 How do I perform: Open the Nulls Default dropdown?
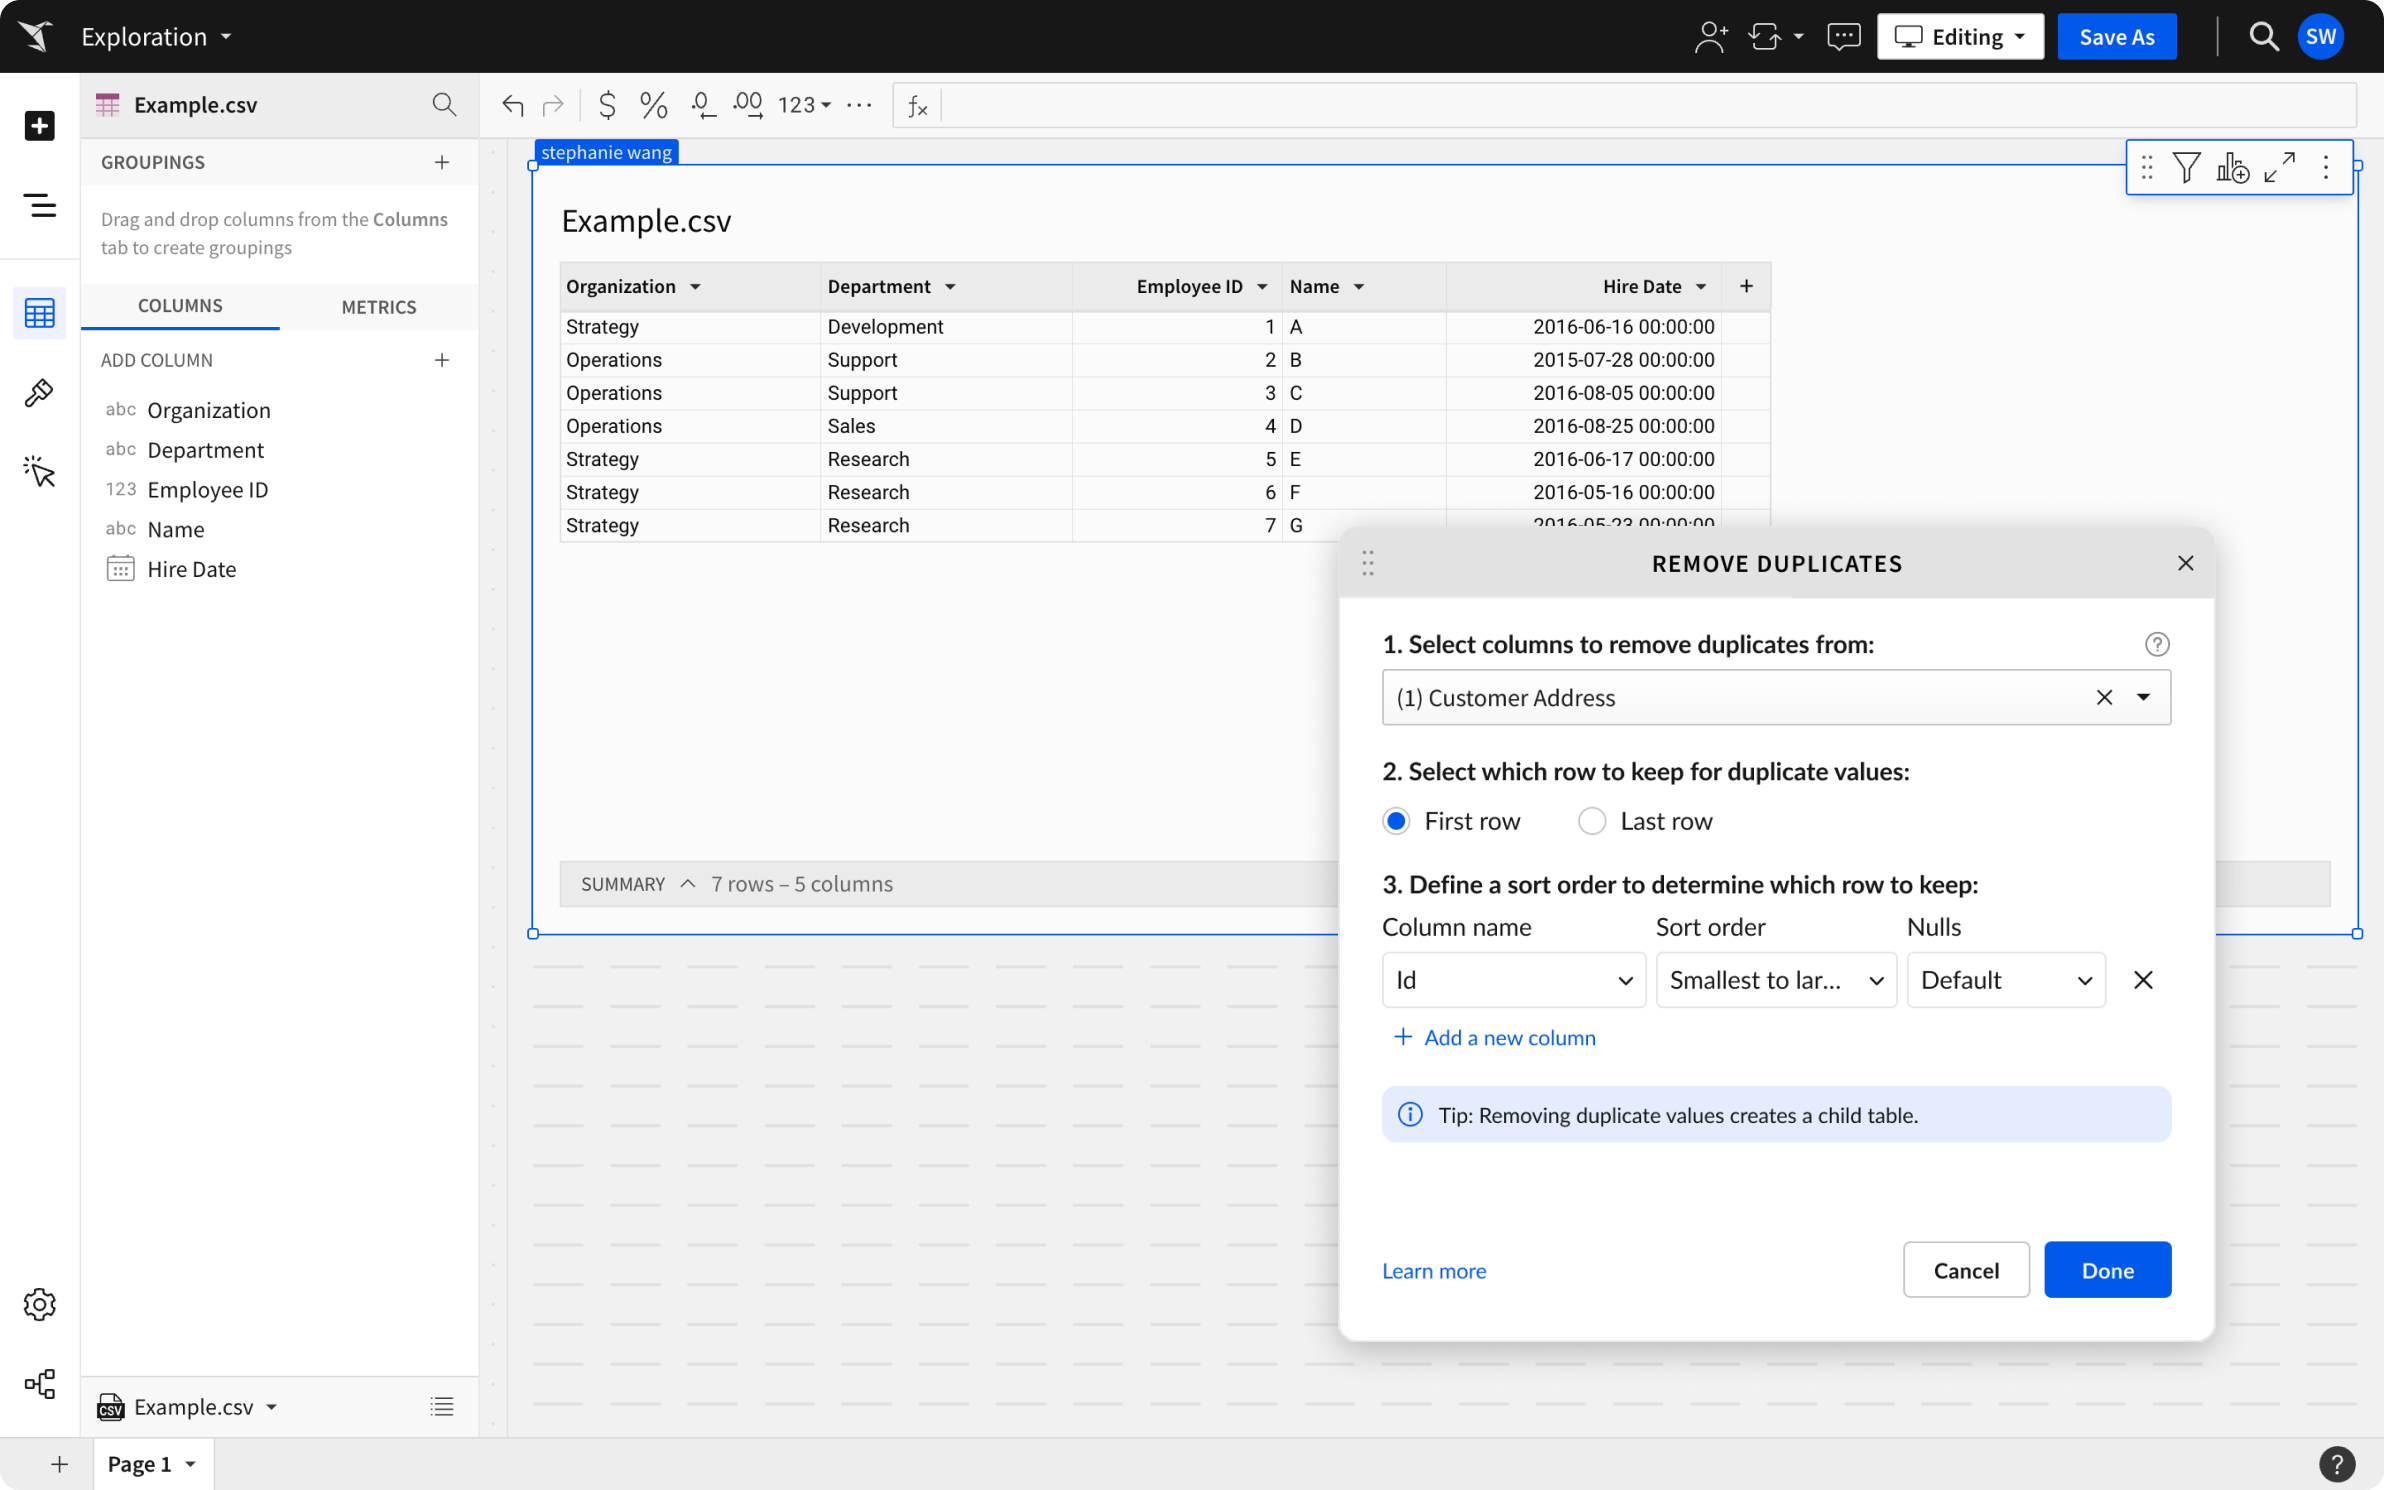pos(2005,980)
